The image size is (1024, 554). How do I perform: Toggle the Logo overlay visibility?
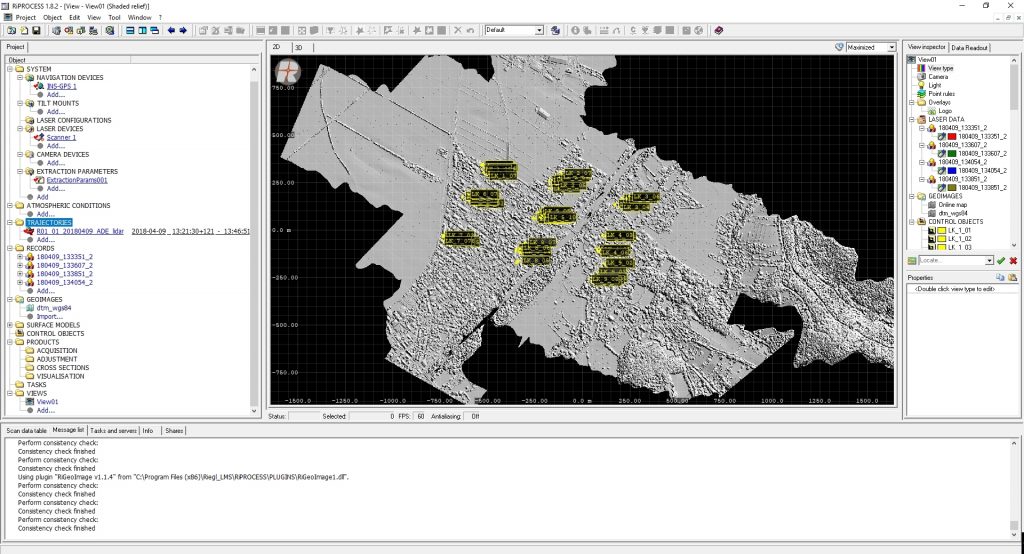pyautogui.click(x=931, y=111)
